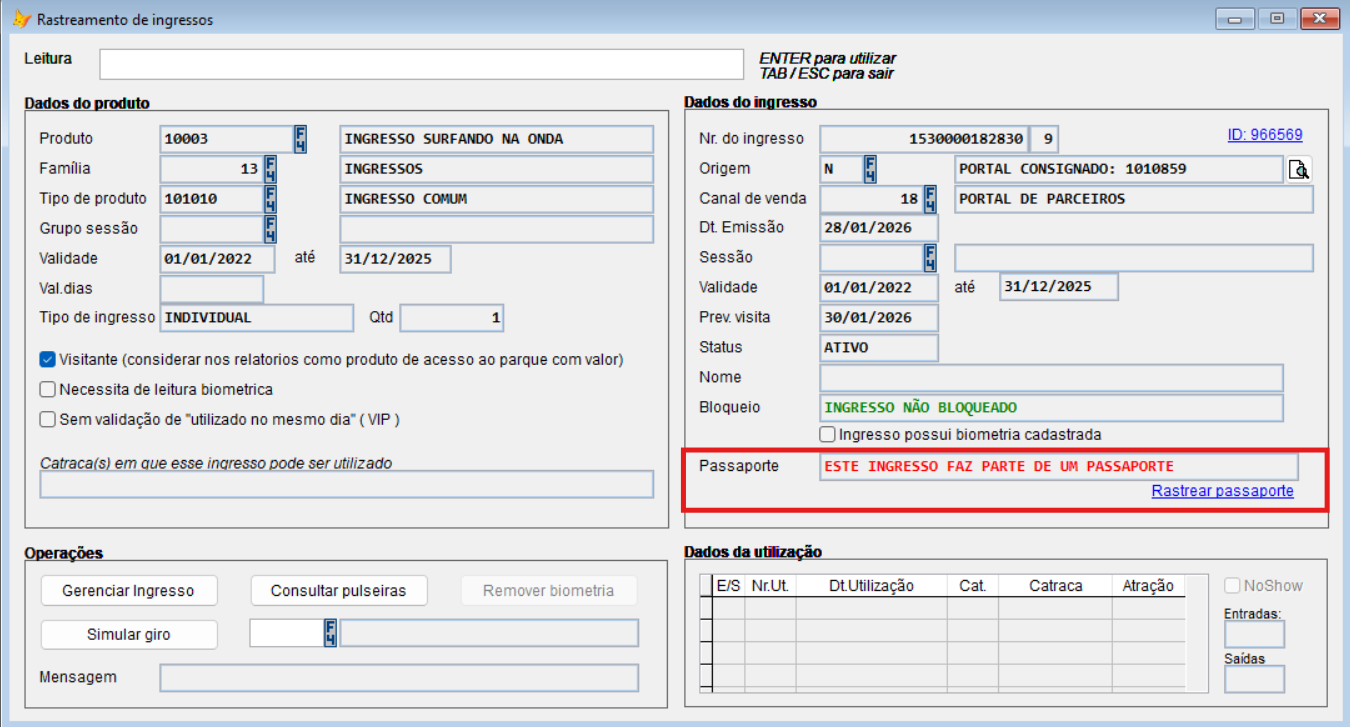Open the F4 lookup next to Família
Viewport: 1350px width, 727px height.
click(x=270, y=169)
